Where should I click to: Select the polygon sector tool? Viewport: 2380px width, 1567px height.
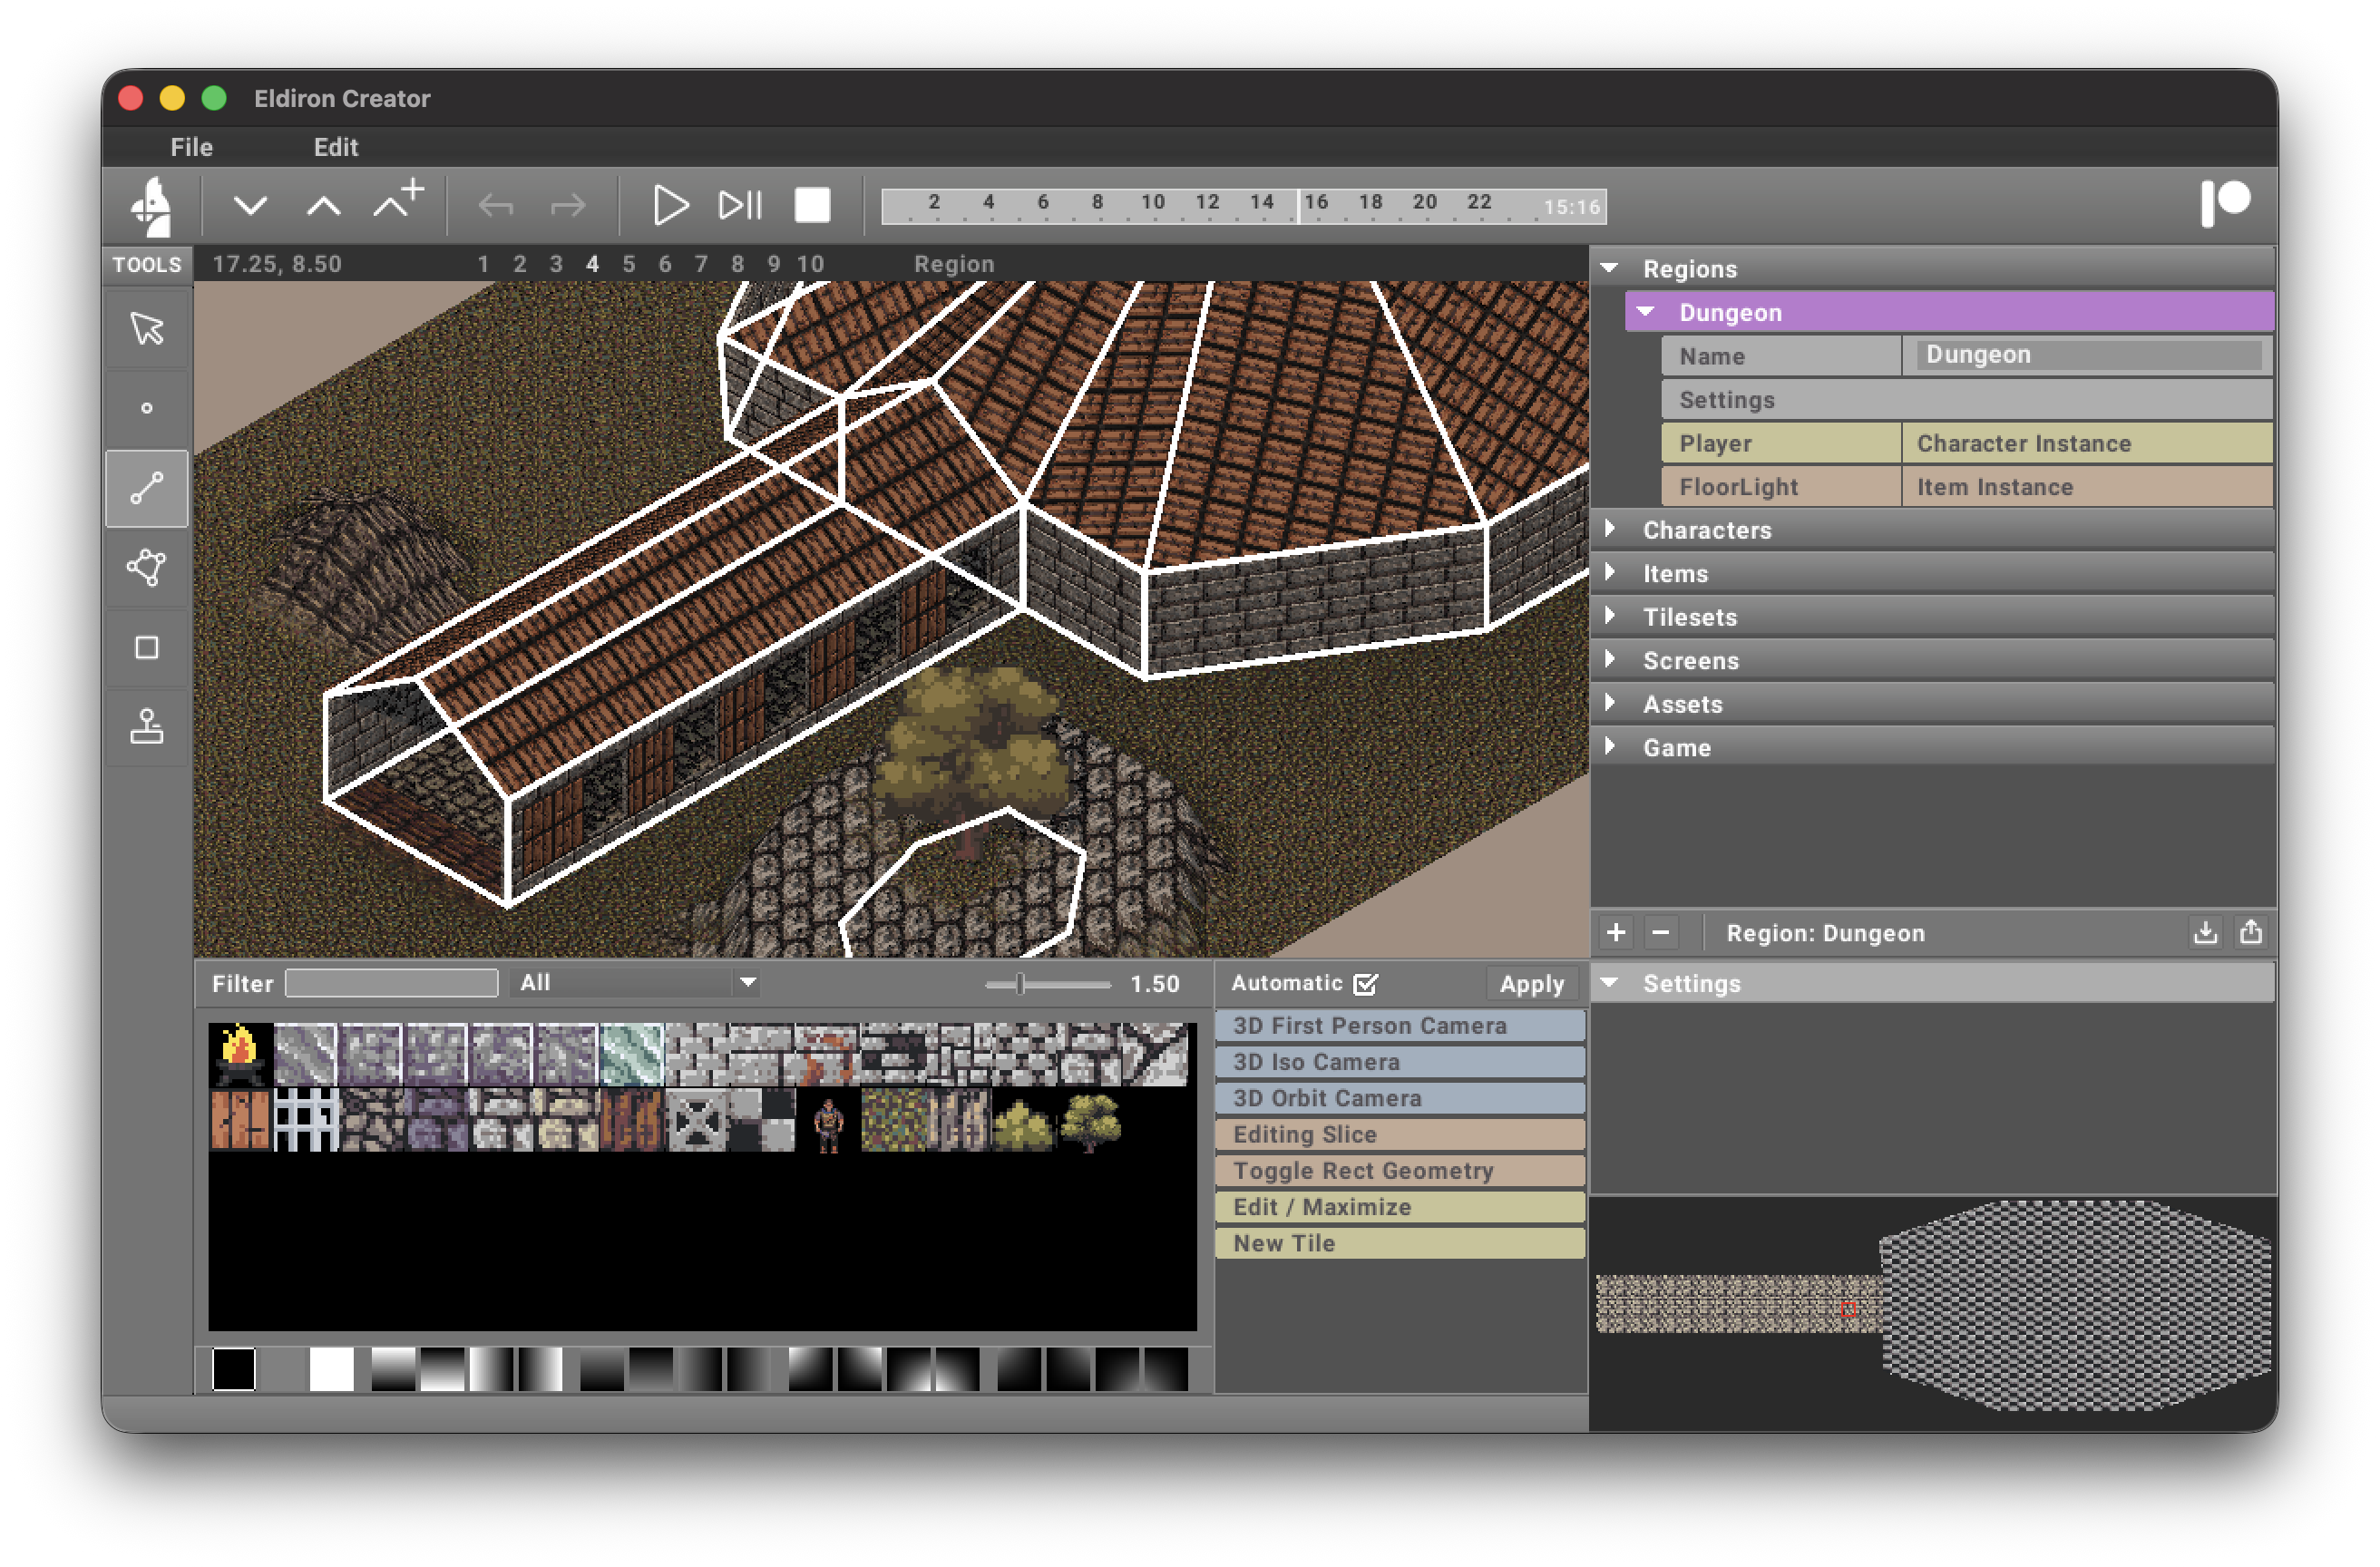pos(147,568)
